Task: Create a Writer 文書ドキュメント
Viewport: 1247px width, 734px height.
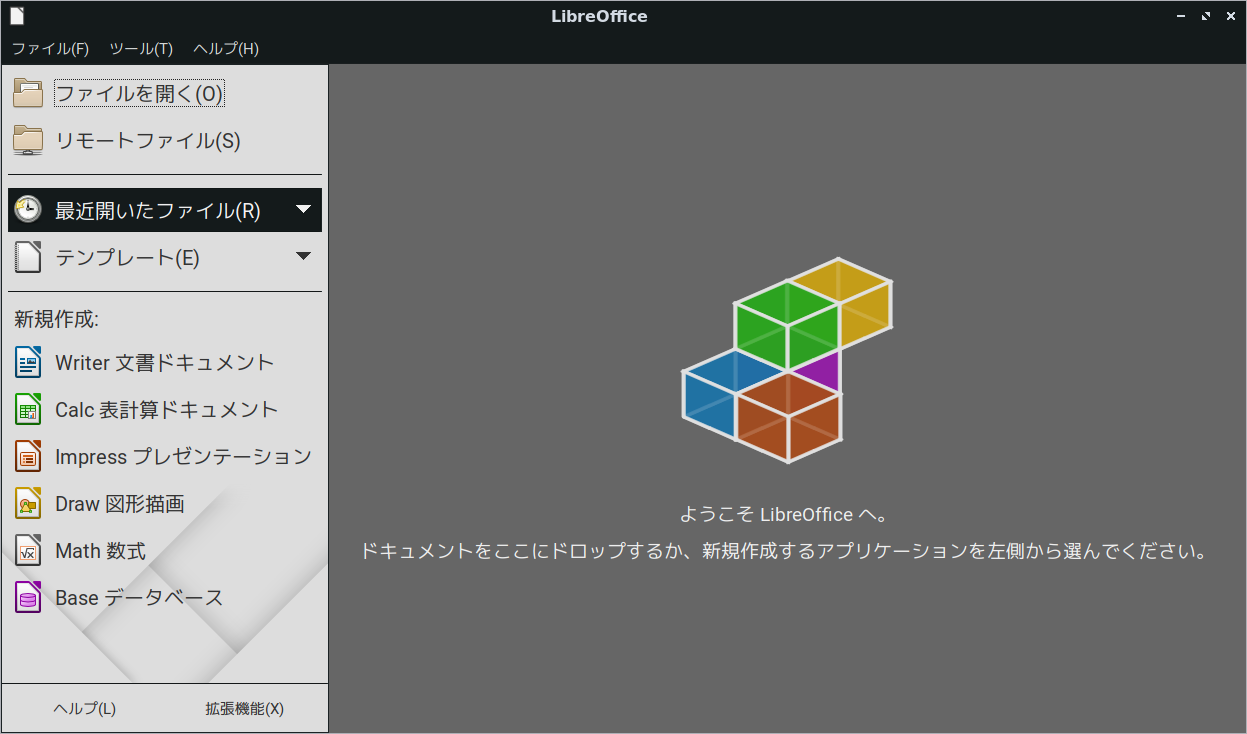Action: pyautogui.click(x=165, y=362)
